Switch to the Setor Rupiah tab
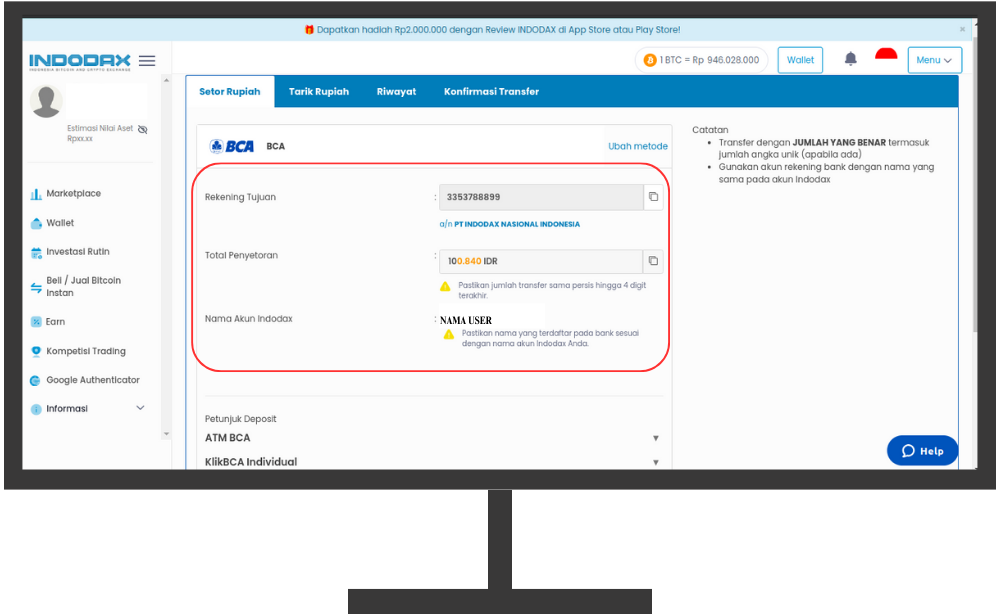The image size is (999, 614). pyautogui.click(x=230, y=92)
